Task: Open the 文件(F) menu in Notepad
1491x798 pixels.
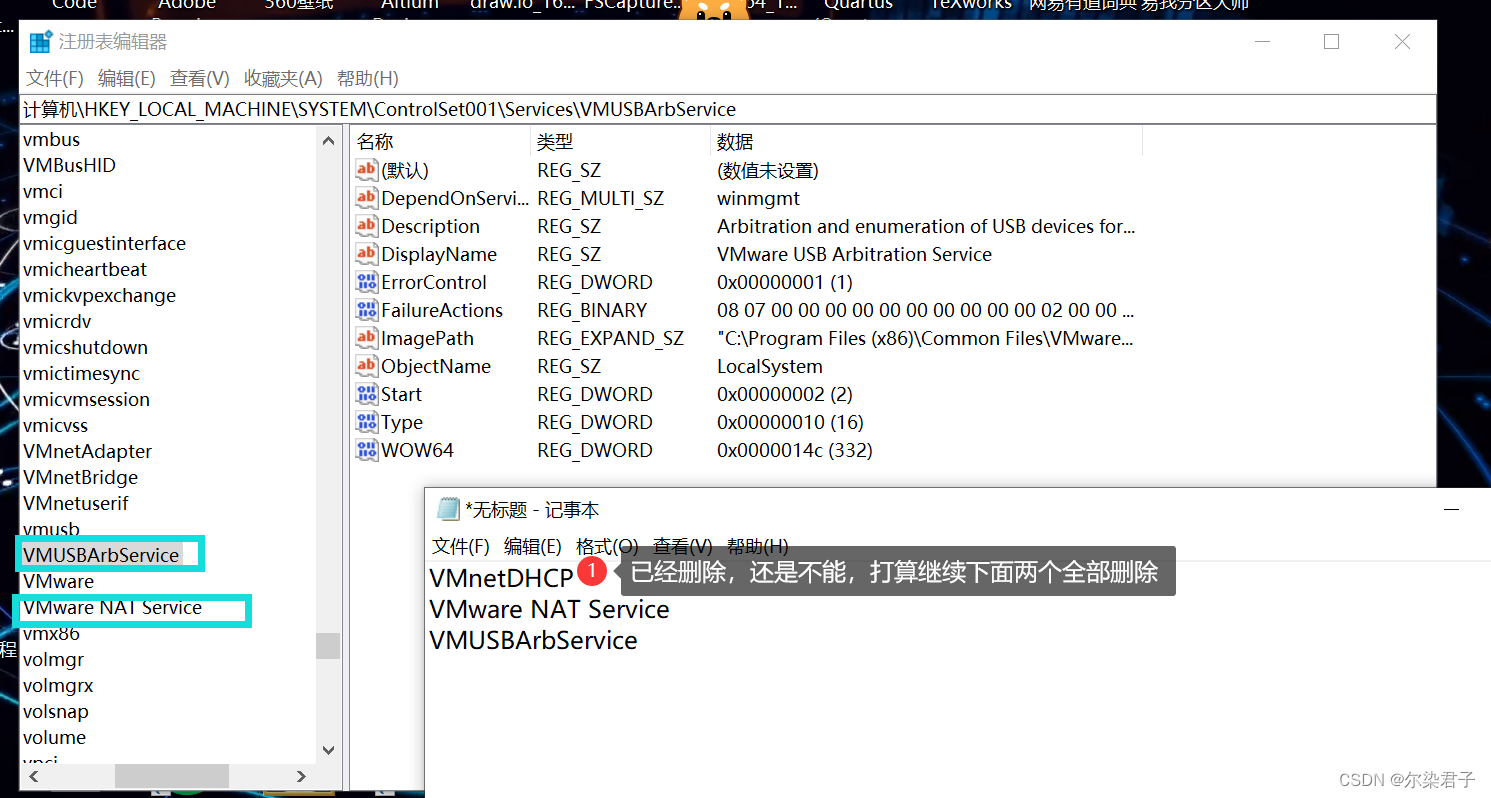Action: pos(461,546)
